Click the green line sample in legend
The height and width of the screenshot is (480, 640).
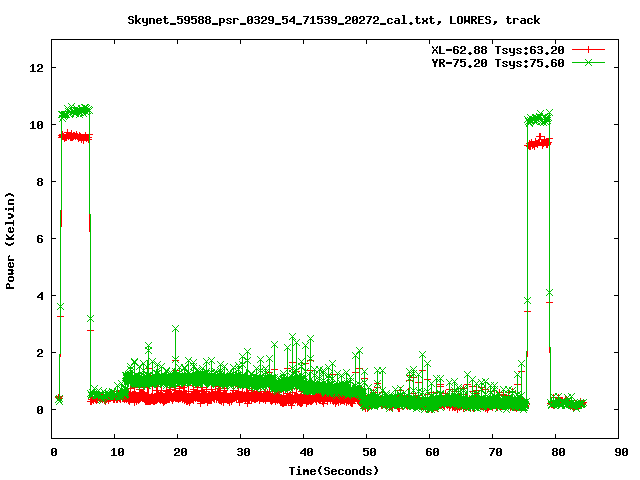(588, 62)
